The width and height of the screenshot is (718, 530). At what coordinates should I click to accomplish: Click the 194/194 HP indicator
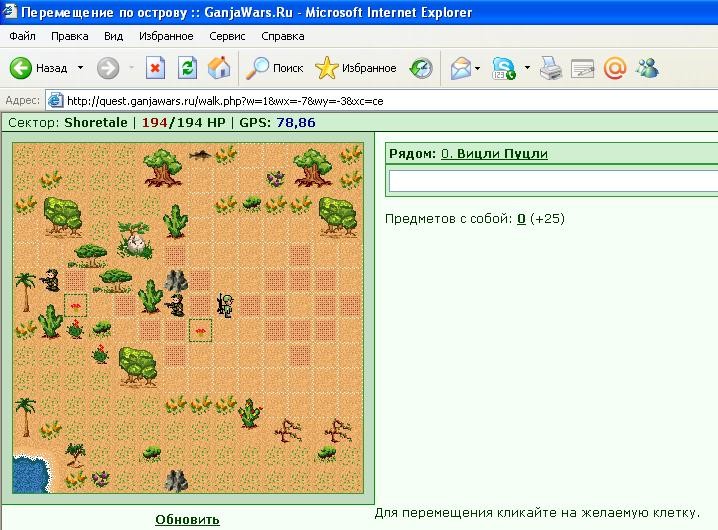(x=183, y=122)
